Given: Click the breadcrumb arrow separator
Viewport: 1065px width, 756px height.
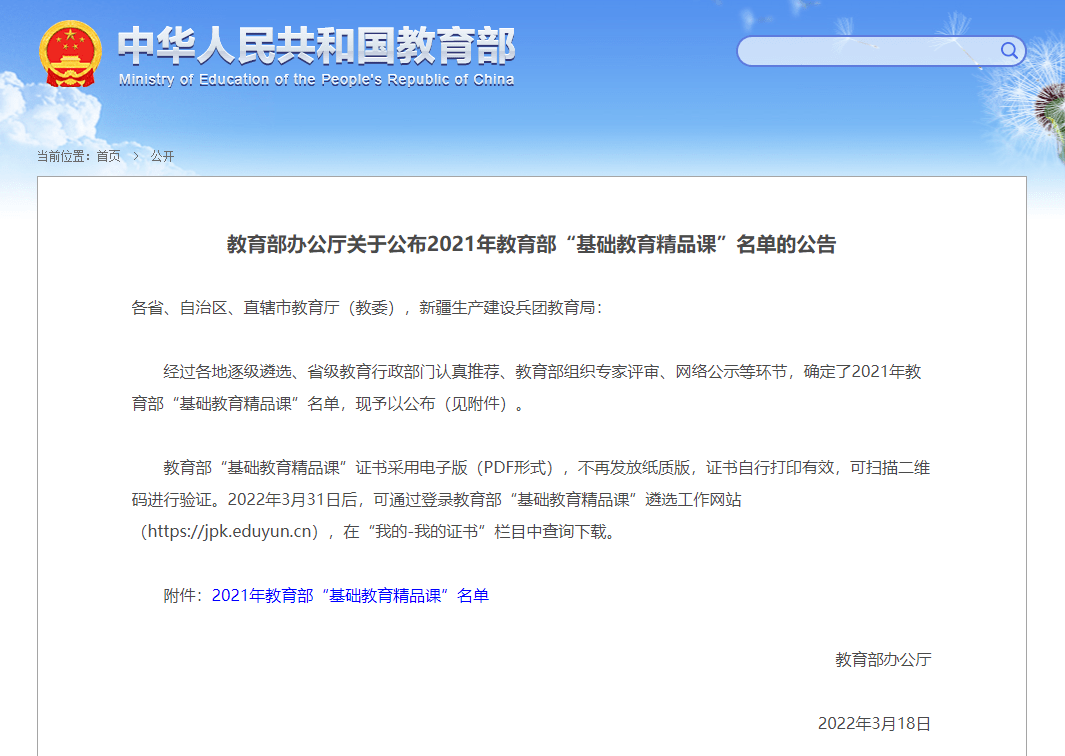Looking at the screenshot, I should click(136, 156).
